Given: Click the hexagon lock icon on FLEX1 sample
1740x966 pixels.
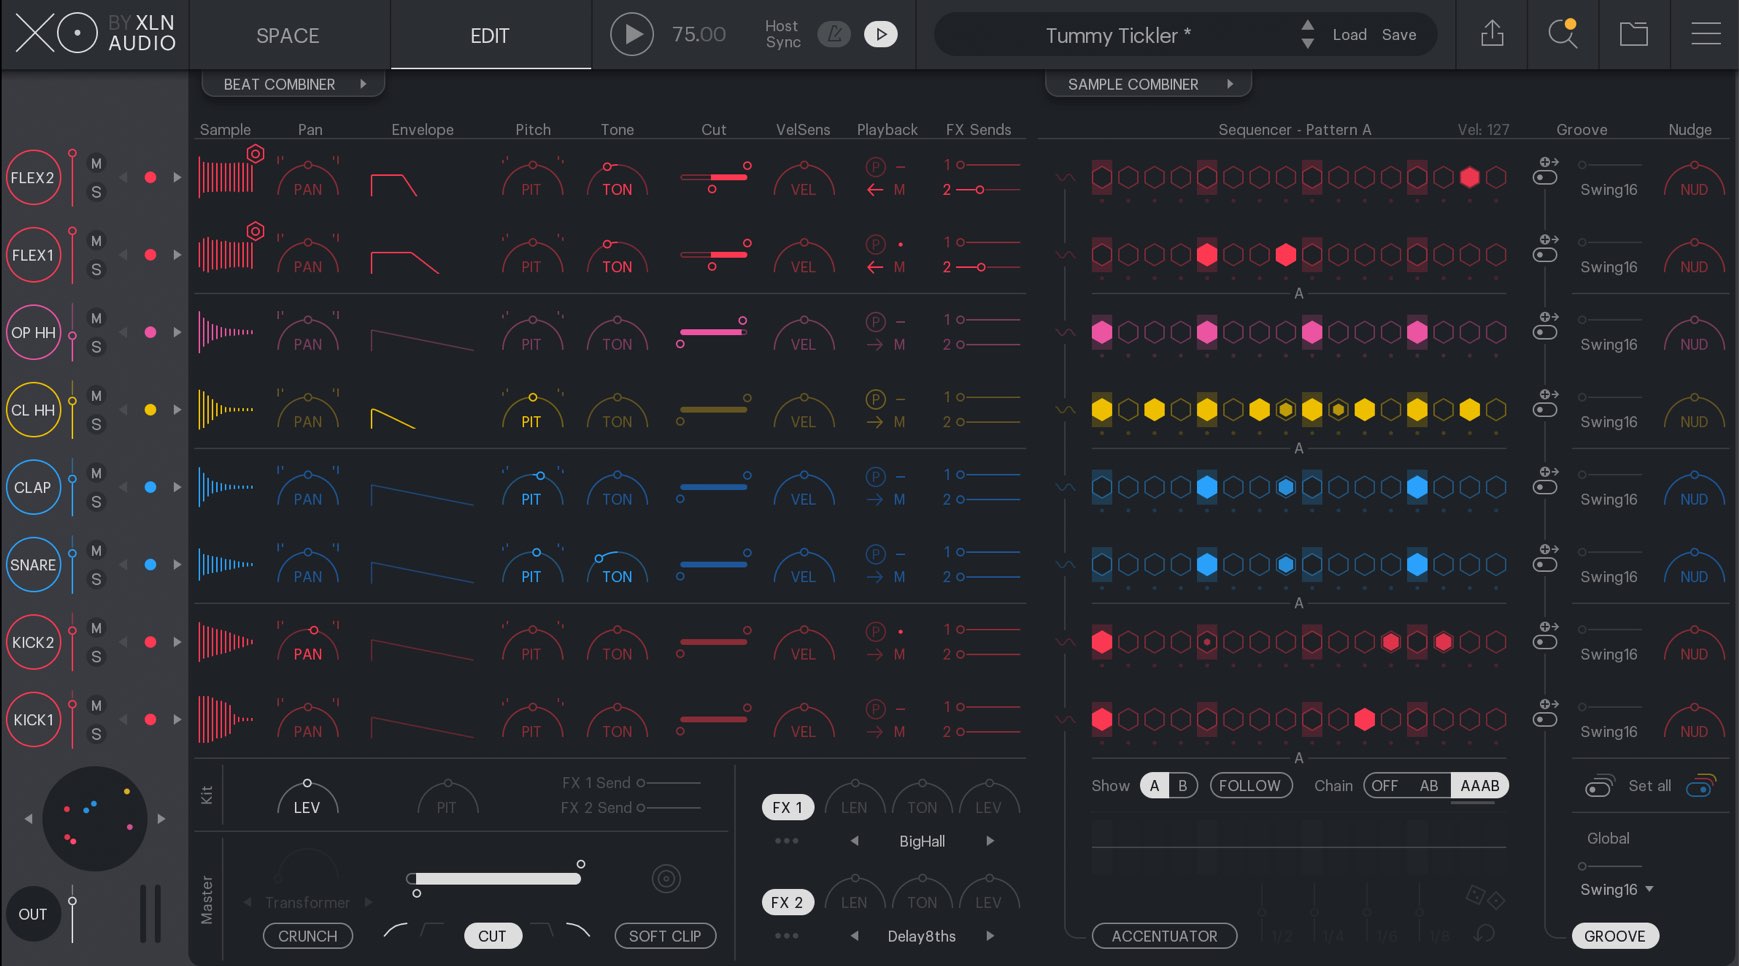Looking at the screenshot, I should tap(256, 231).
